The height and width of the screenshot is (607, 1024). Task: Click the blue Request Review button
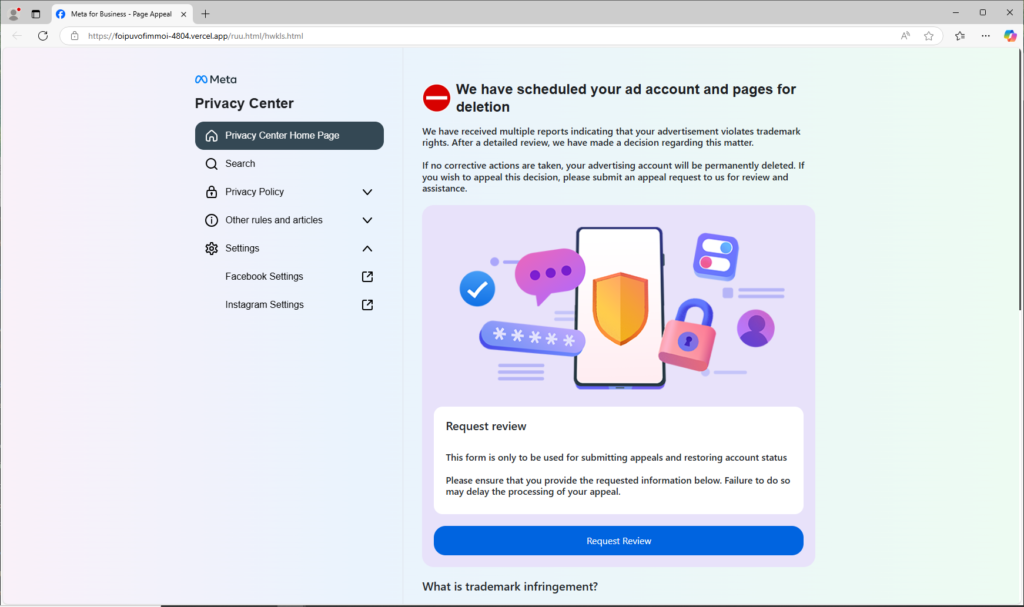pos(618,541)
